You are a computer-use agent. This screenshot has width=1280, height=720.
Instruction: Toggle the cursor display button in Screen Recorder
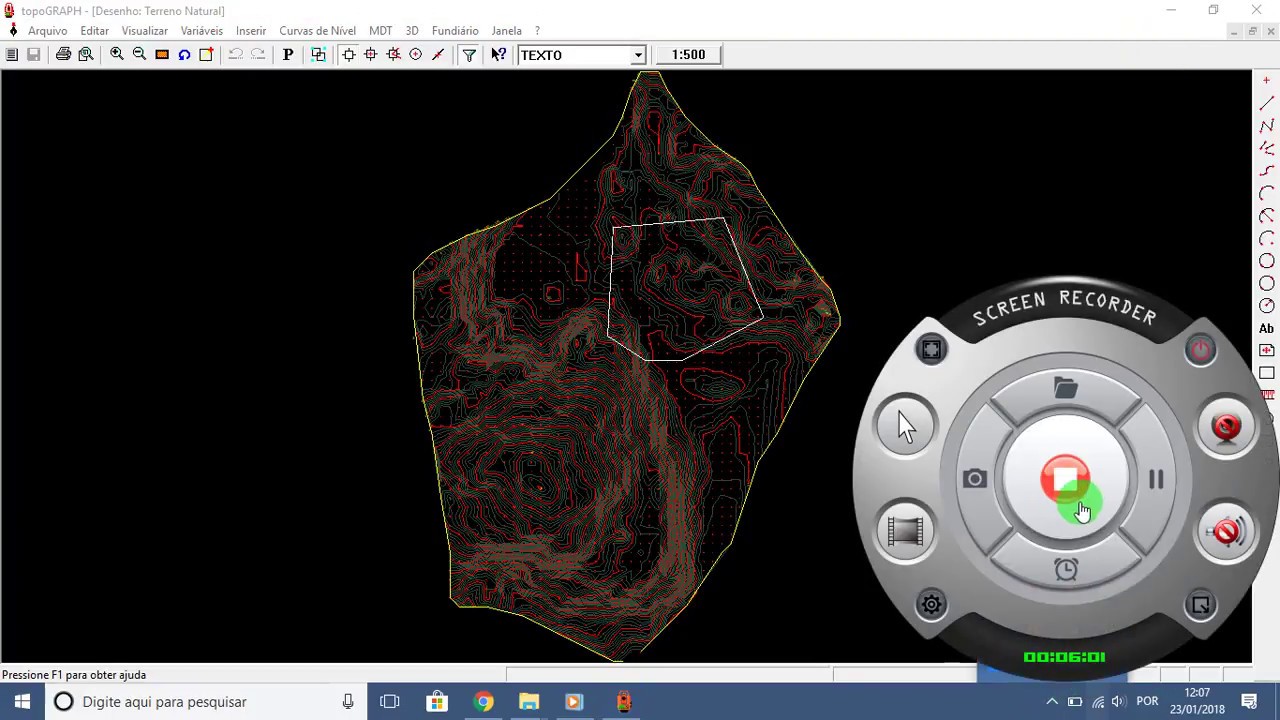click(905, 426)
